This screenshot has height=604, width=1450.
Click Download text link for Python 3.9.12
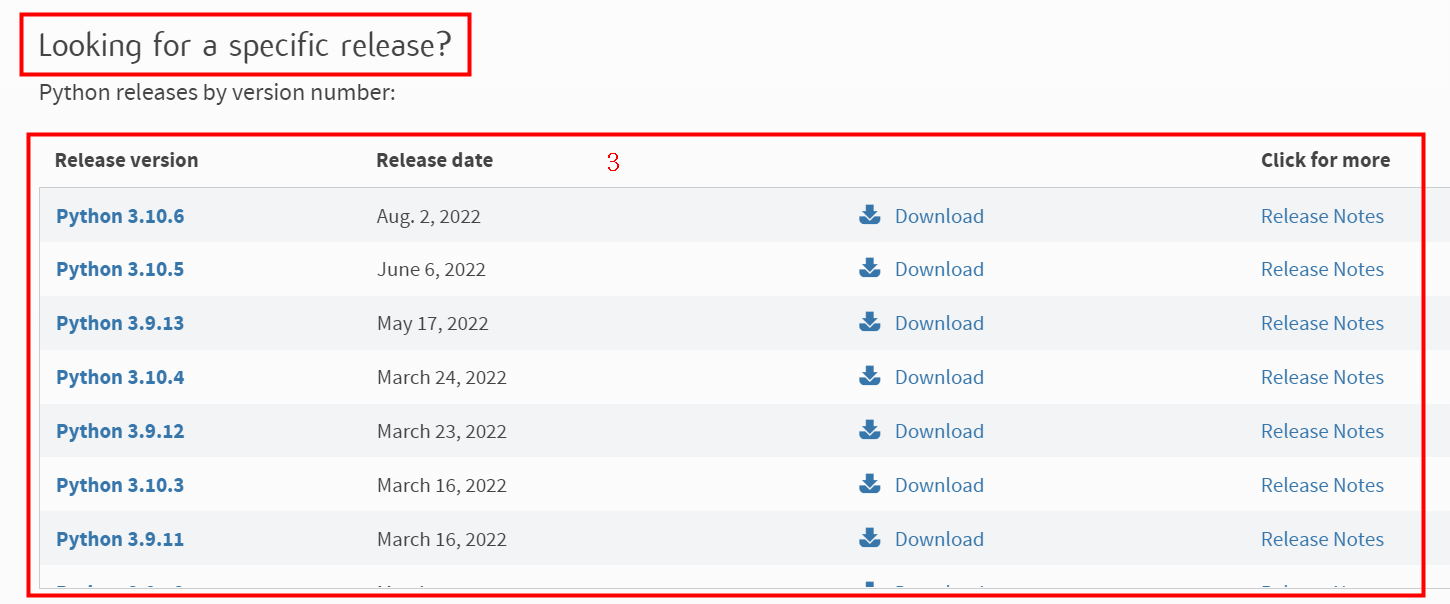939,431
